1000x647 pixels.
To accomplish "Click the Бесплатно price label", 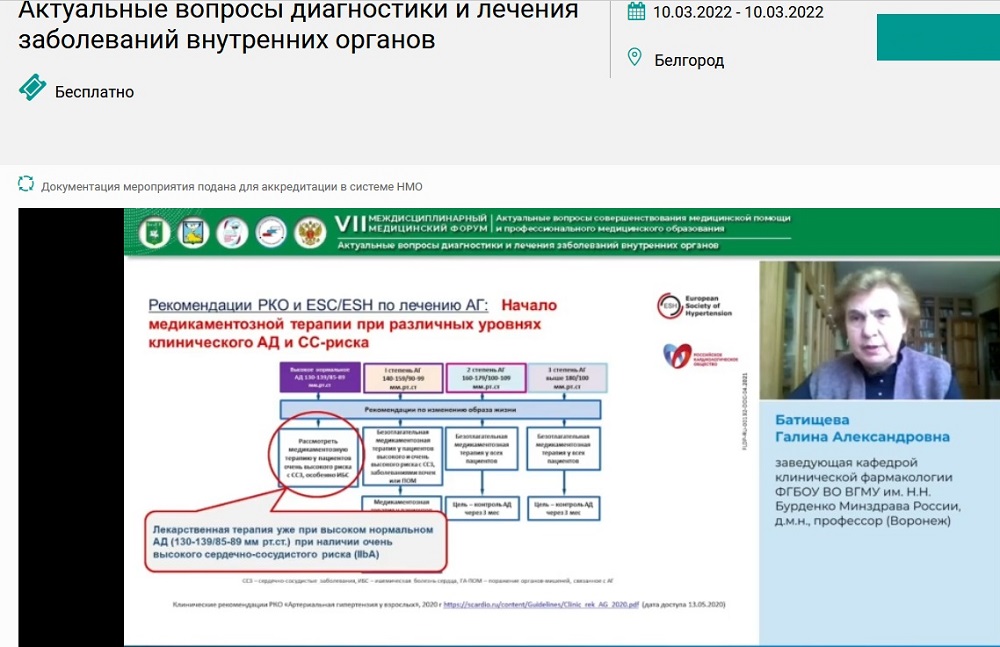I will [x=94, y=92].
